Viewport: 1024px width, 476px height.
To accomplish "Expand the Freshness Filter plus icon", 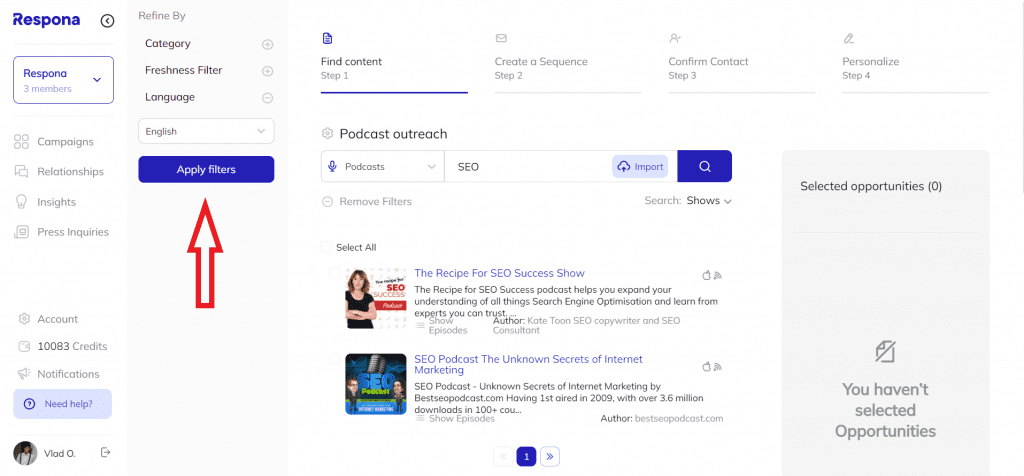I will tap(267, 71).
